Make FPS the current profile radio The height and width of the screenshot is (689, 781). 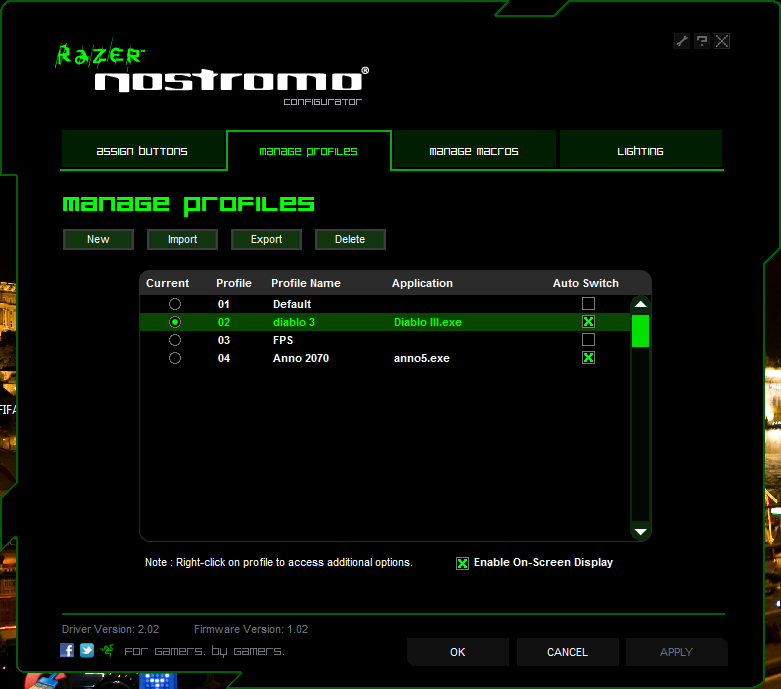(x=175, y=340)
